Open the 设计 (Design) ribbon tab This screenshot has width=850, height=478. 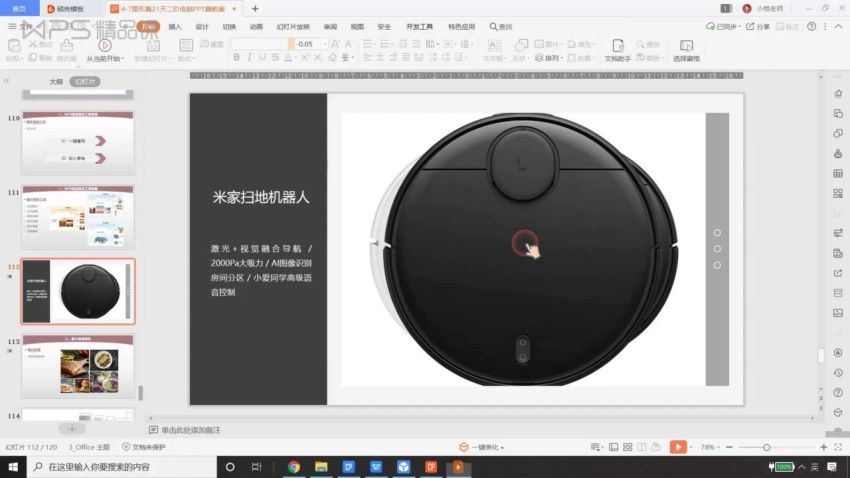tap(202, 27)
